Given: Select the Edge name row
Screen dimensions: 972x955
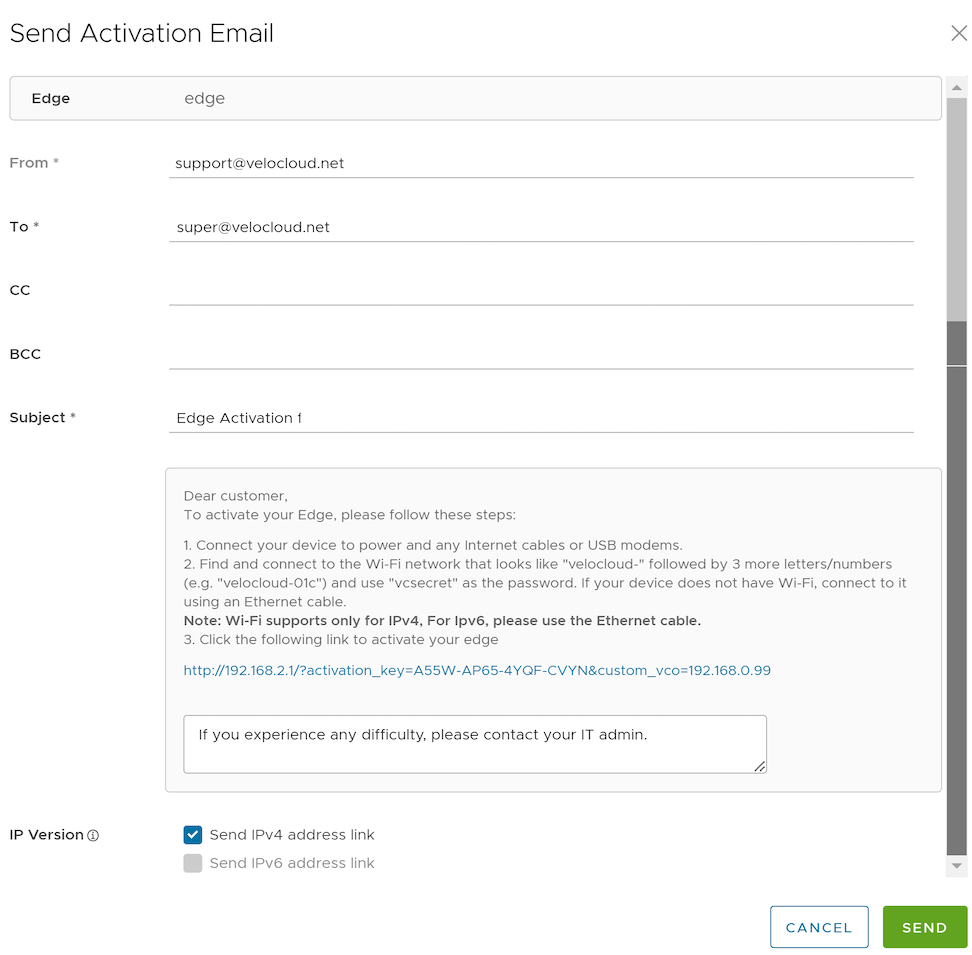Looking at the screenshot, I should (x=475, y=98).
